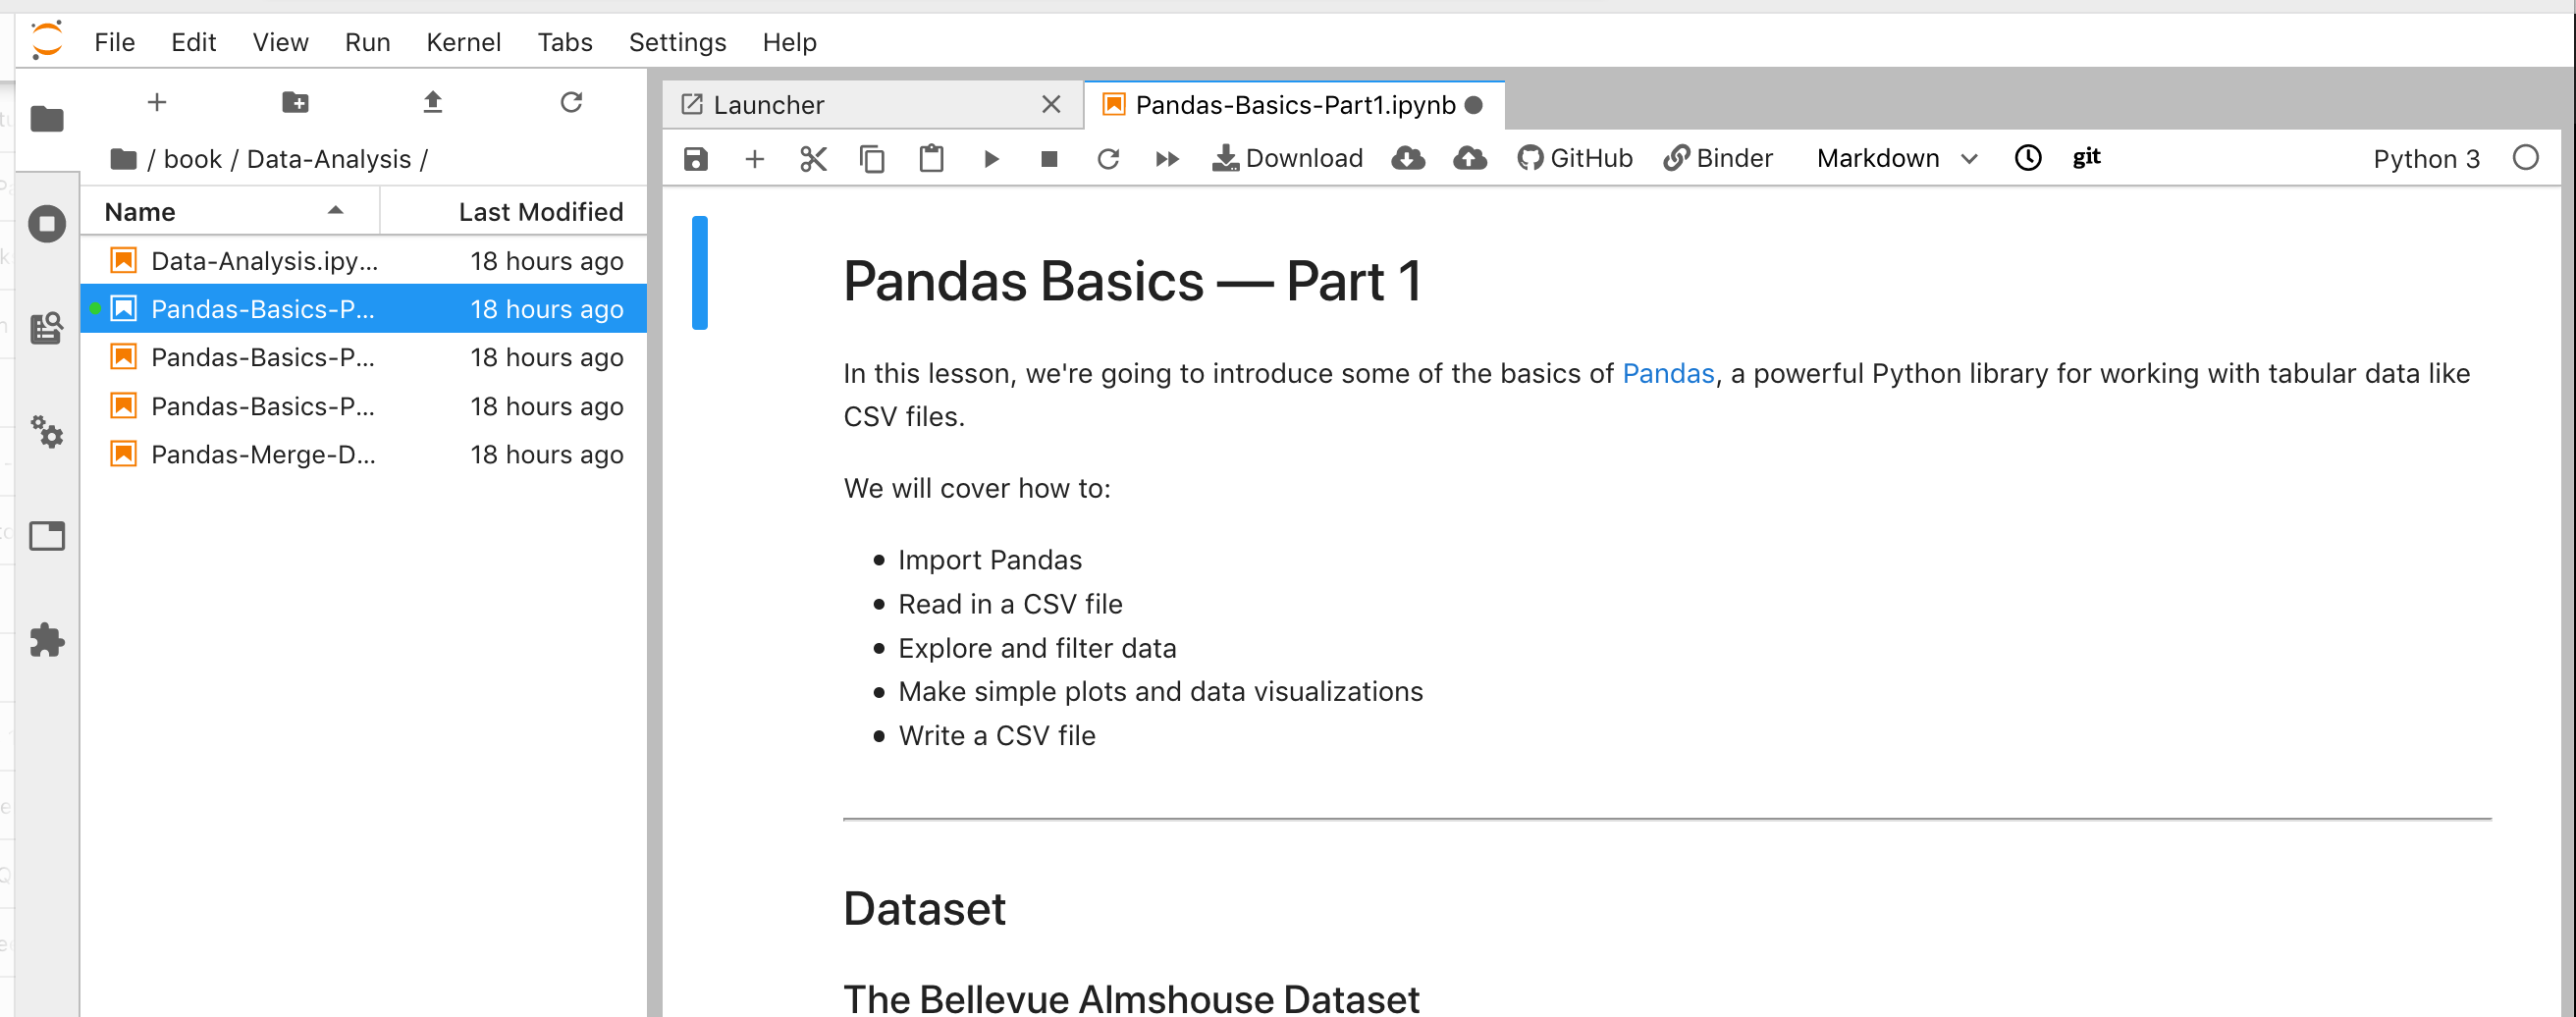
Task: Run the selected cell
Action: coord(991,159)
